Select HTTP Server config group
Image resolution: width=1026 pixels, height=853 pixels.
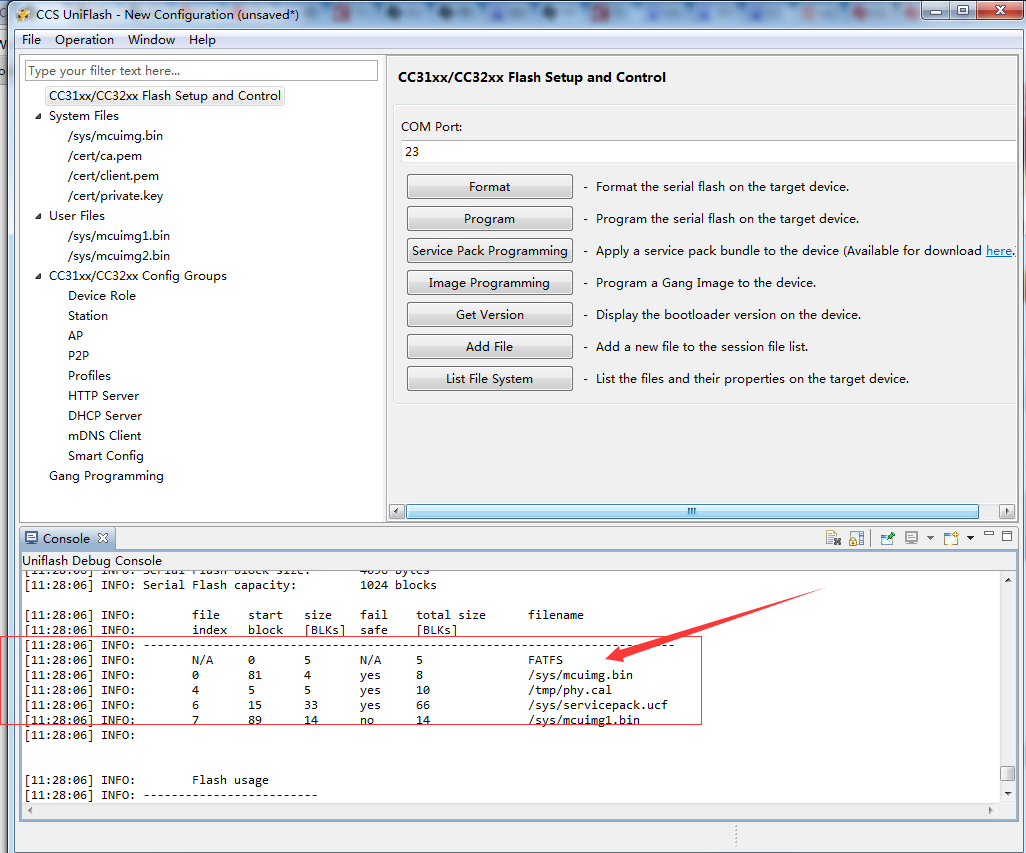(x=103, y=396)
